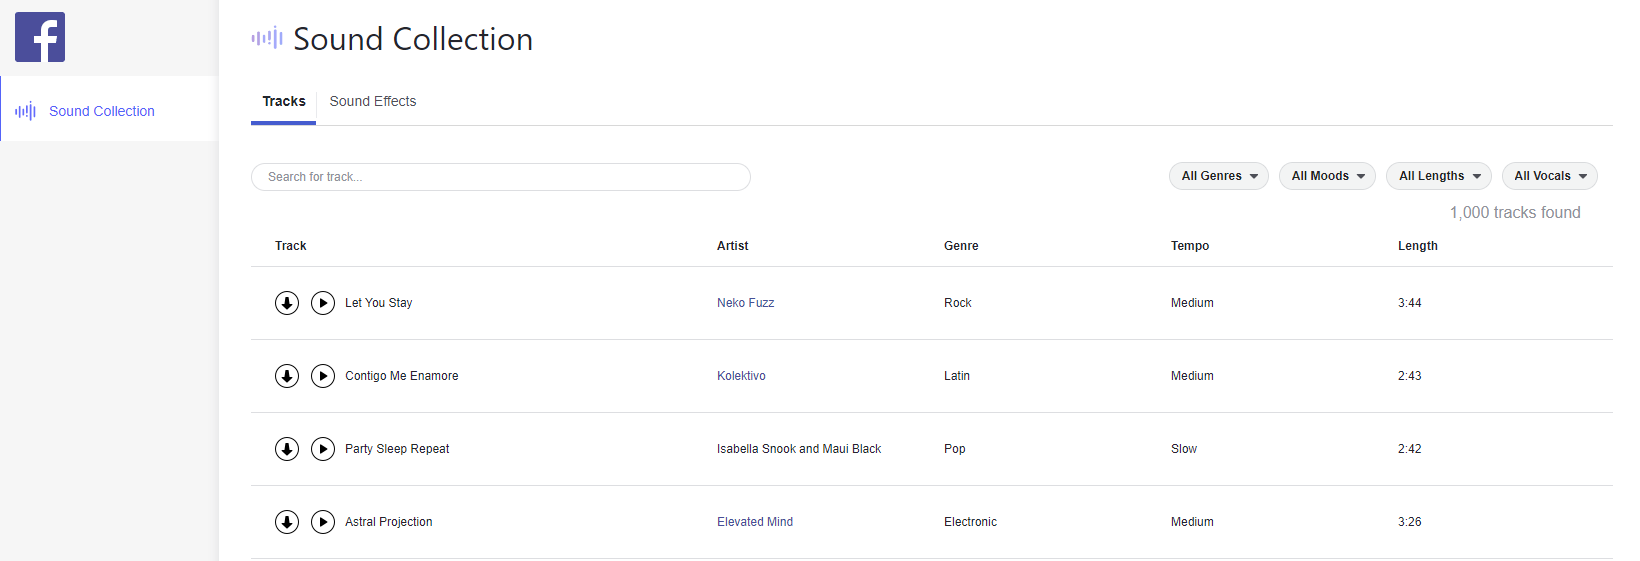Download the track Party Sleep Repeat
Viewport: 1640px width, 561px height.
click(287, 449)
